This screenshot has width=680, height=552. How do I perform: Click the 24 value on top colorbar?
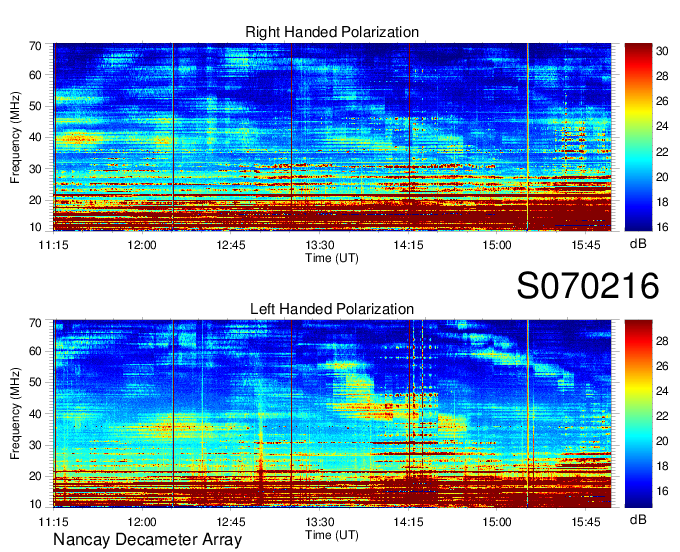(662, 126)
